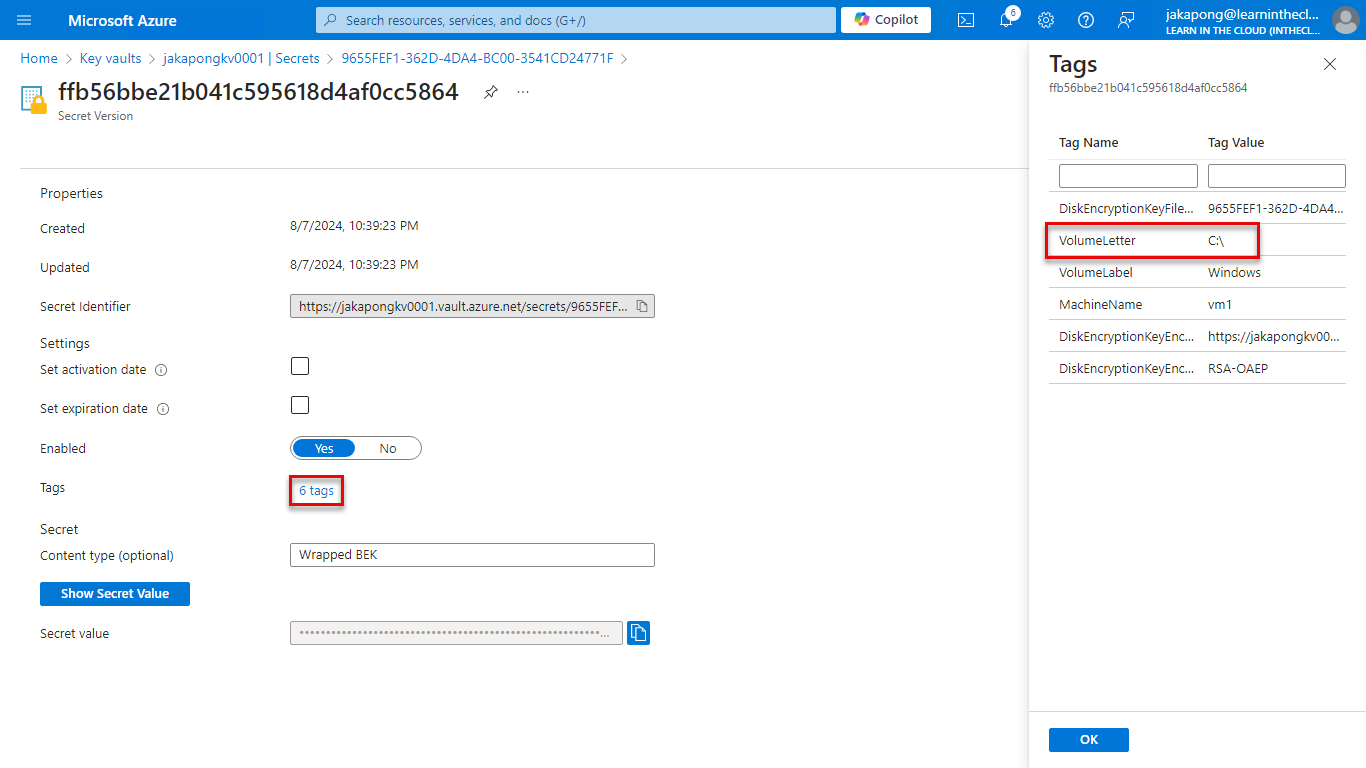This screenshot has height=768, width=1366.
Task: Click the account name jakapong@learninthecl
Action: point(1243,14)
